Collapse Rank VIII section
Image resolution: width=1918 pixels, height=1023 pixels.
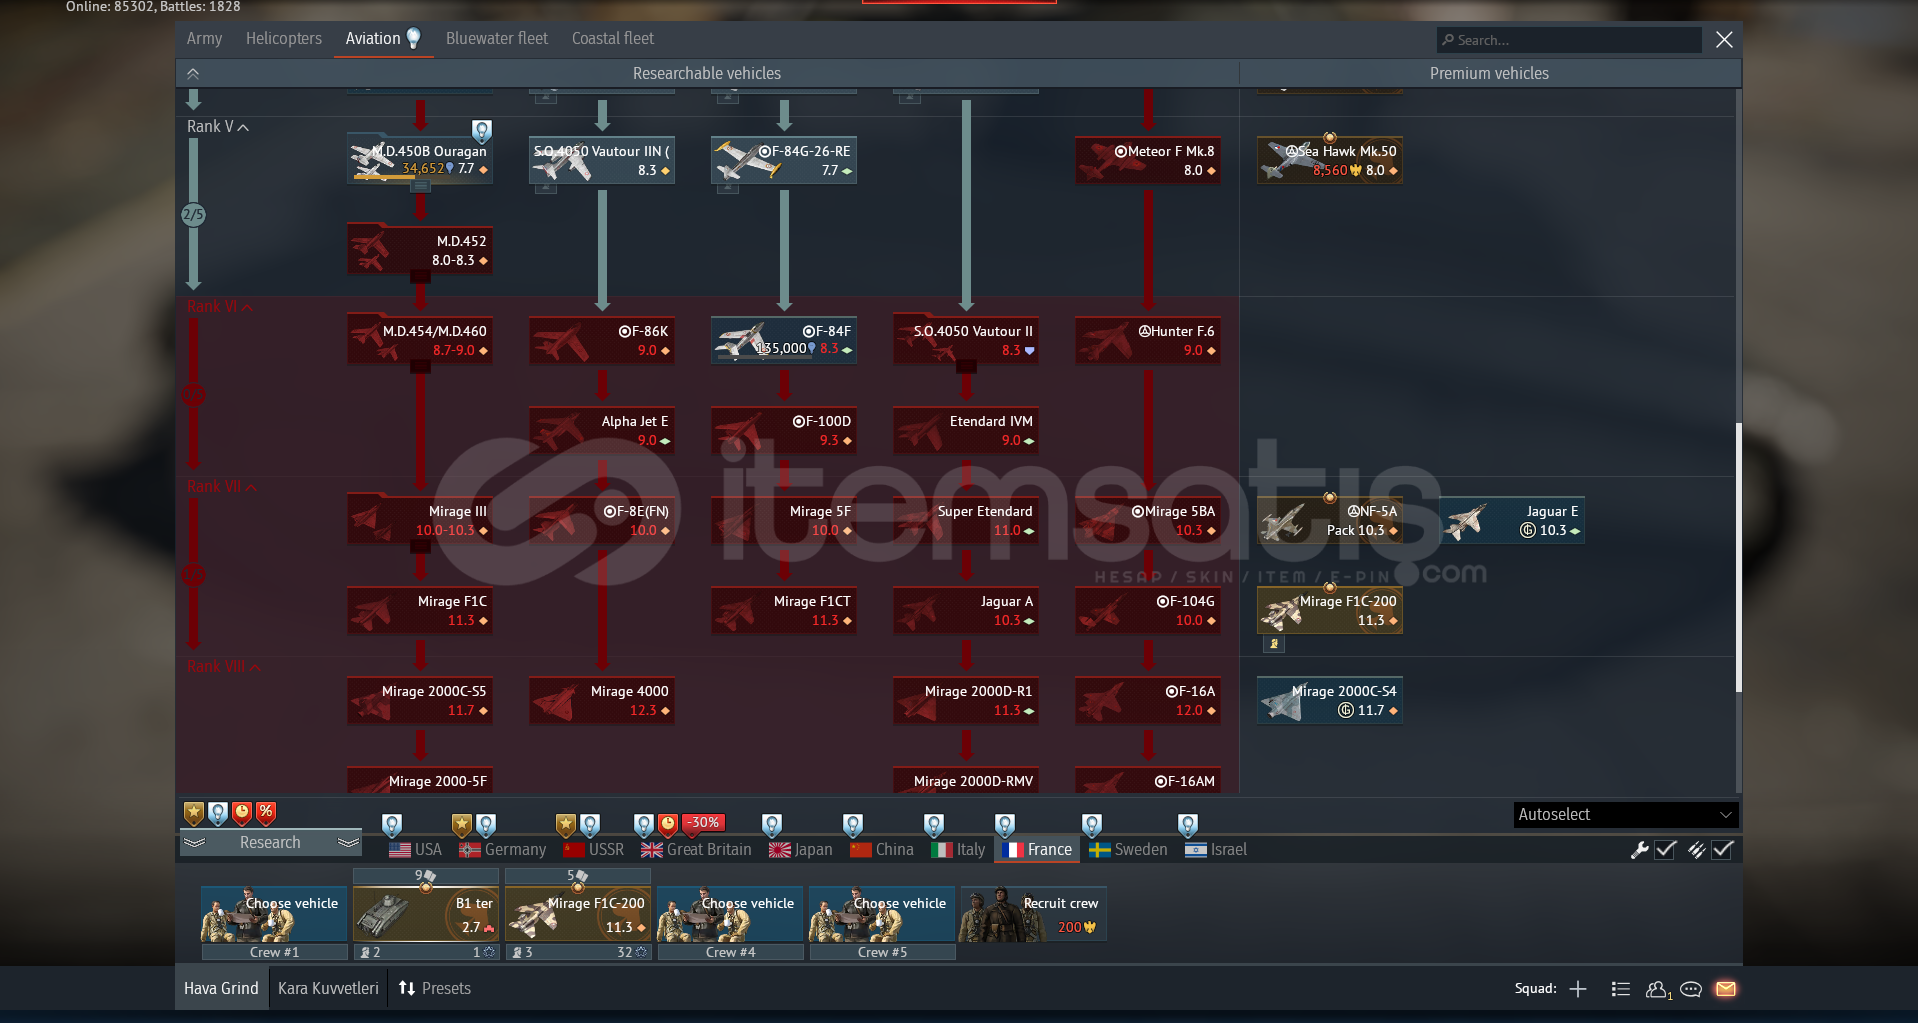(224, 667)
